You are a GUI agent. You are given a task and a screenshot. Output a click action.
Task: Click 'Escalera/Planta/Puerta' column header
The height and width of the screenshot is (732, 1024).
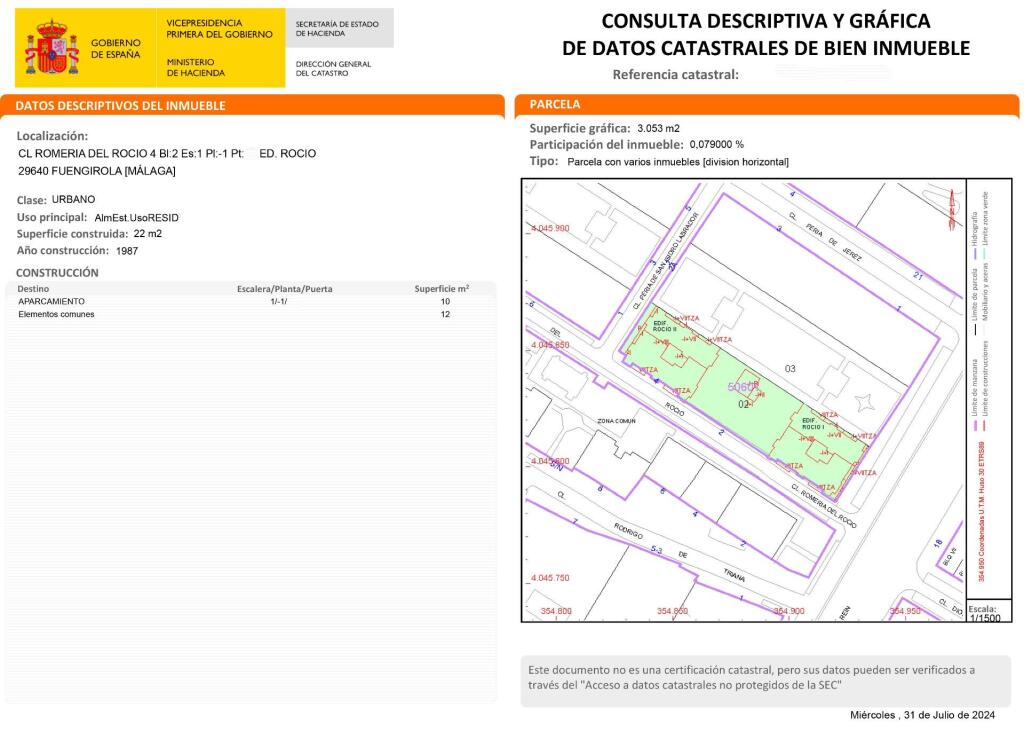285,289
